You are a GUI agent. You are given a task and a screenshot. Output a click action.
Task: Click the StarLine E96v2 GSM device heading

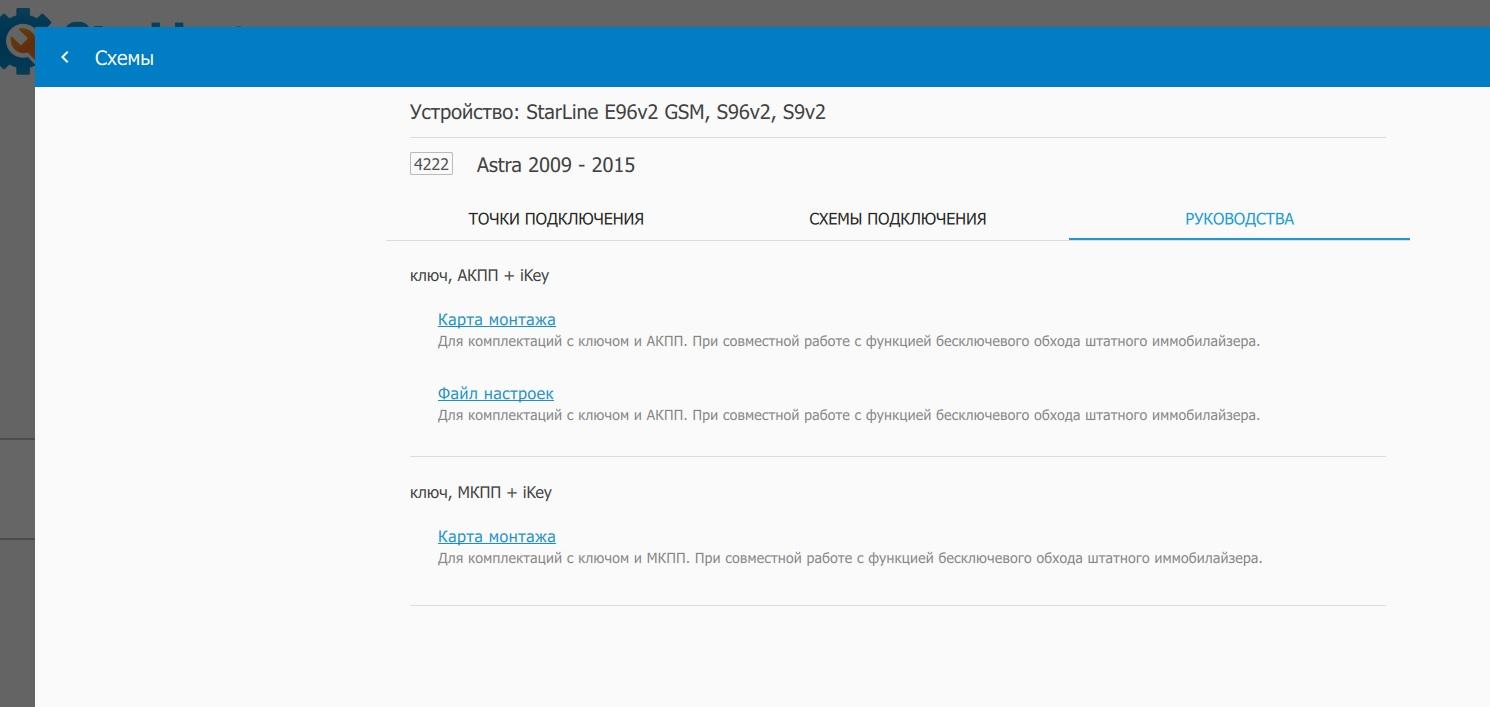[617, 112]
